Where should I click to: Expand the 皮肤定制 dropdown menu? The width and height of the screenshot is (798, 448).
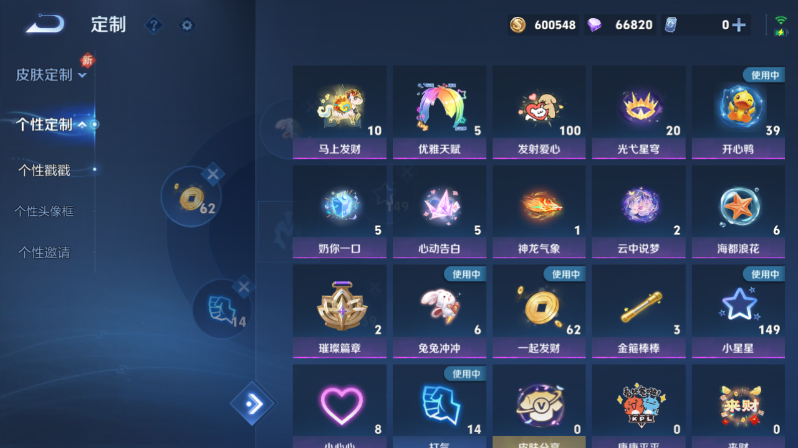coord(51,75)
